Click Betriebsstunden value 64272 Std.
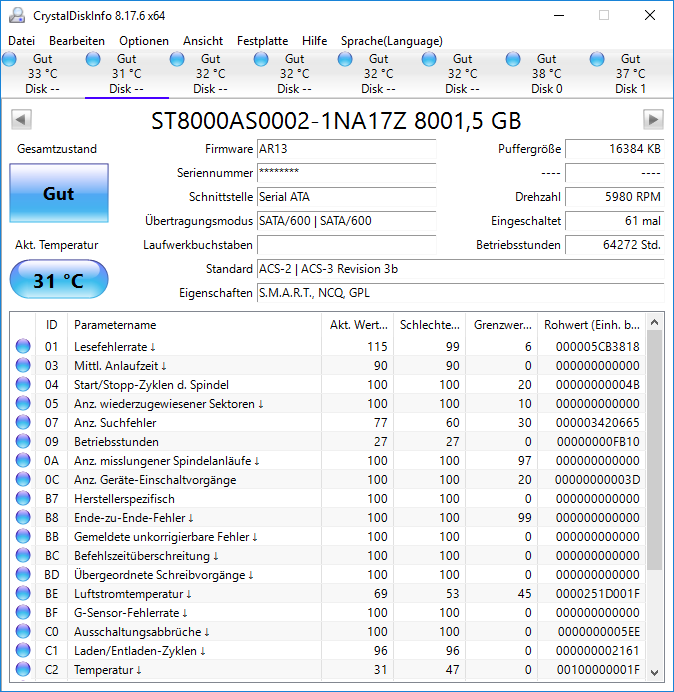The image size is (674, 692). point(614,245)
